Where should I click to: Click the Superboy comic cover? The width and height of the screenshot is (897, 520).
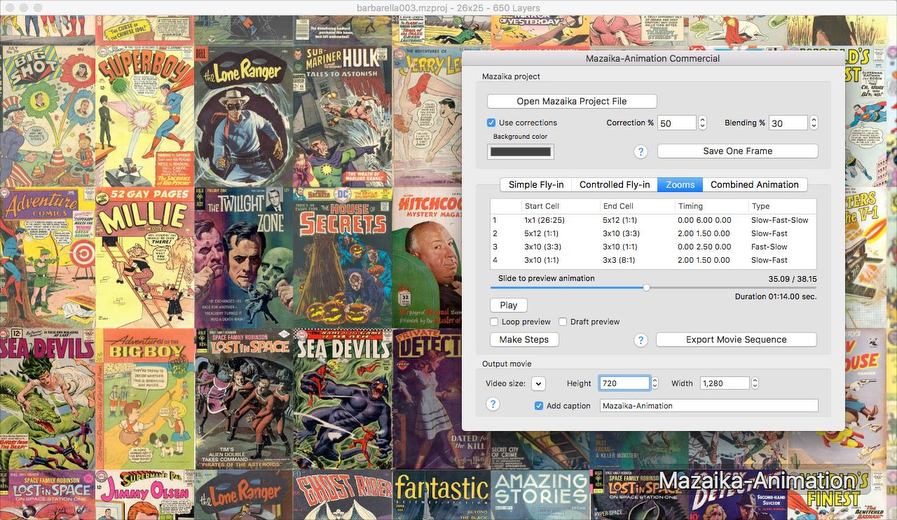(x=145, y=117)
